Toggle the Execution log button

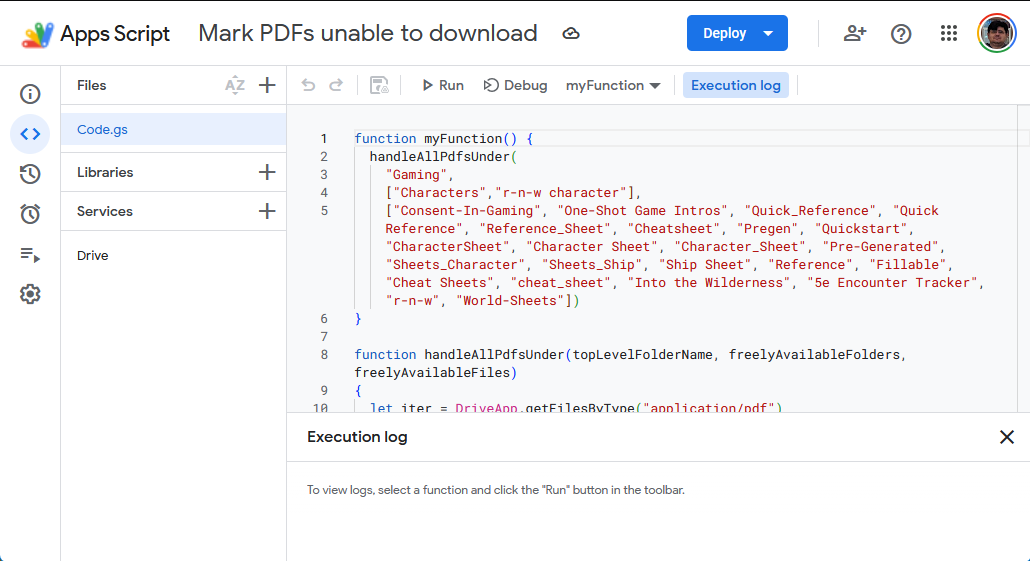(x=735, y=86)
